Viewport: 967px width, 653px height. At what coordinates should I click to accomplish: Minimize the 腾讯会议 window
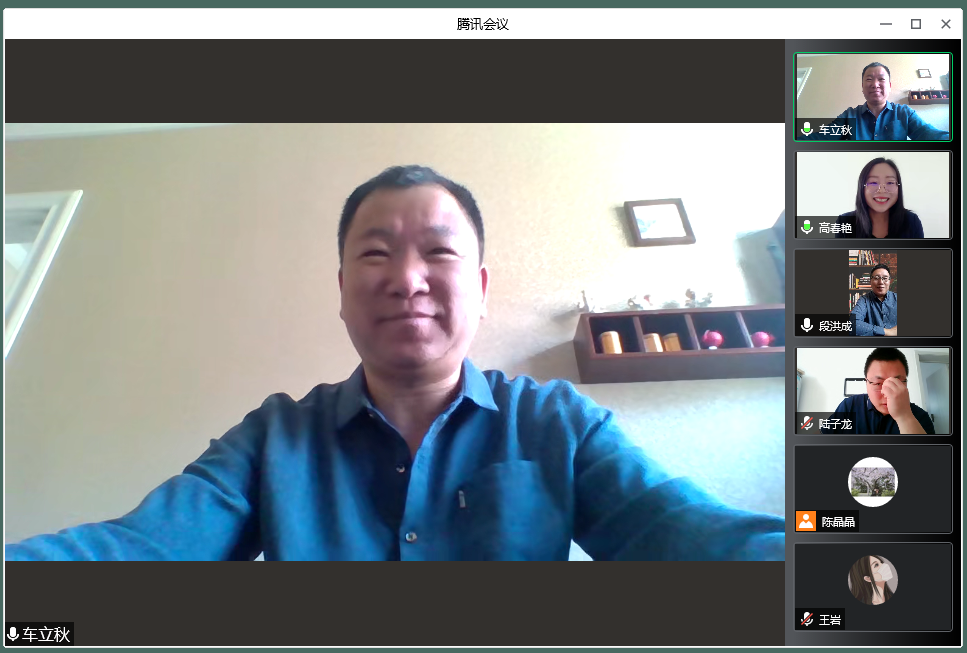[885, 24]
